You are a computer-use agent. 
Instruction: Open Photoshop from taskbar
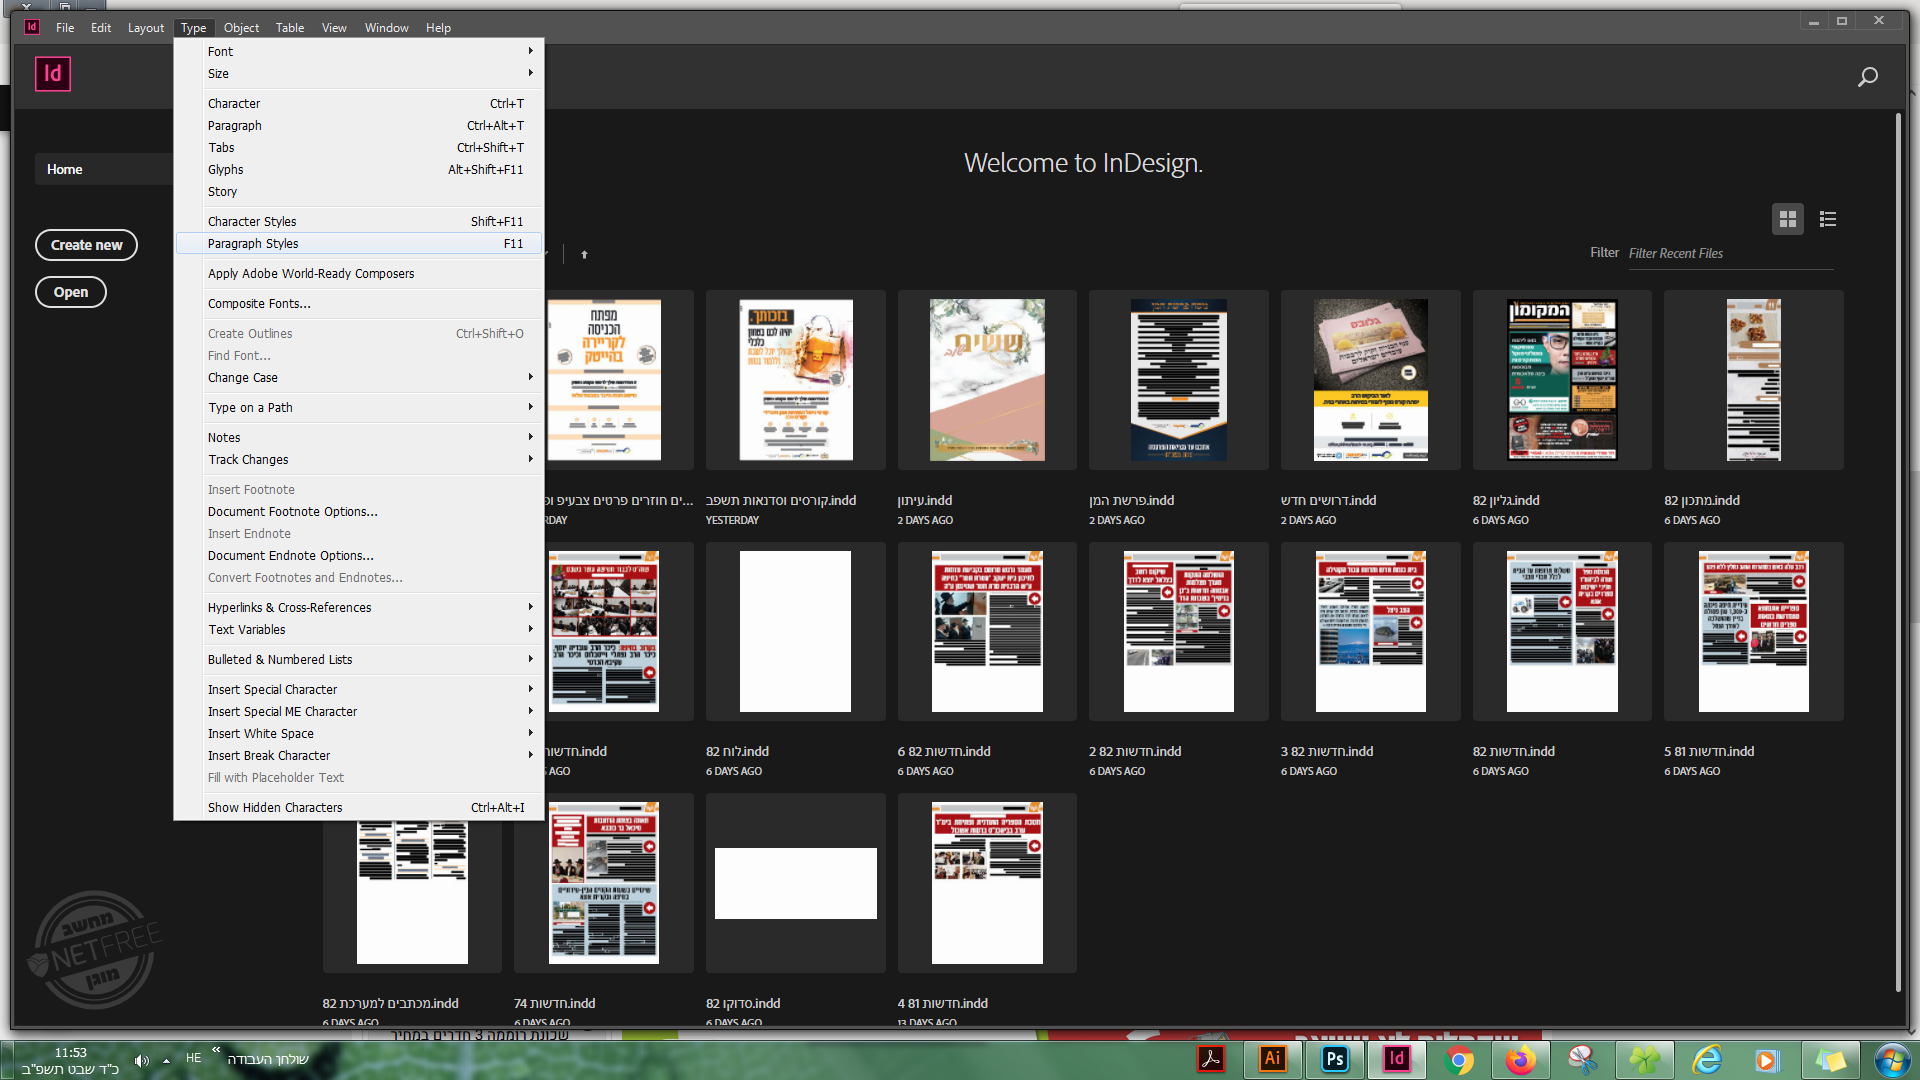pyautogui.click(x=1334, y=1059)
